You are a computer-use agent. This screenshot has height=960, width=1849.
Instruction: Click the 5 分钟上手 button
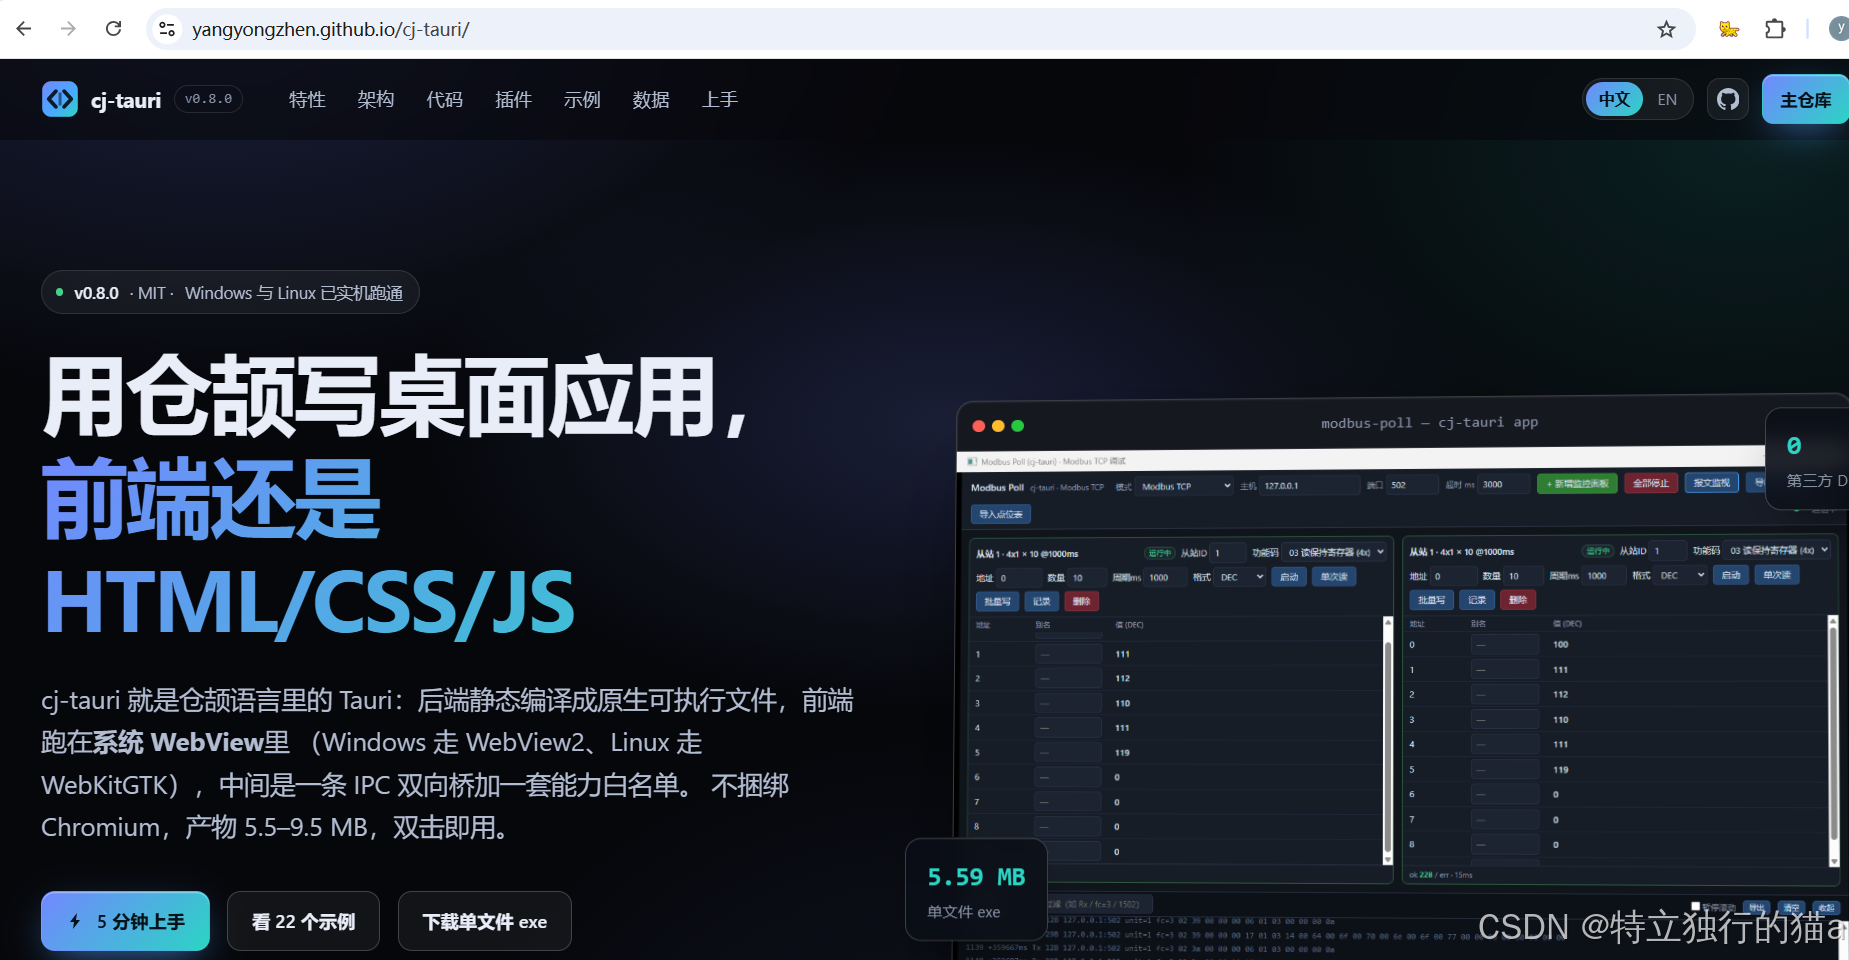(125, 921)
